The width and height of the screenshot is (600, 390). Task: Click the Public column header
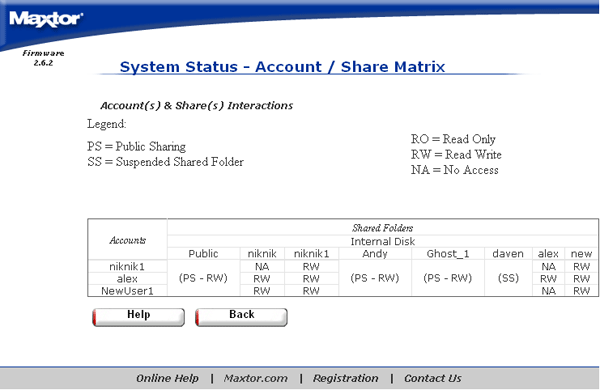203,254
